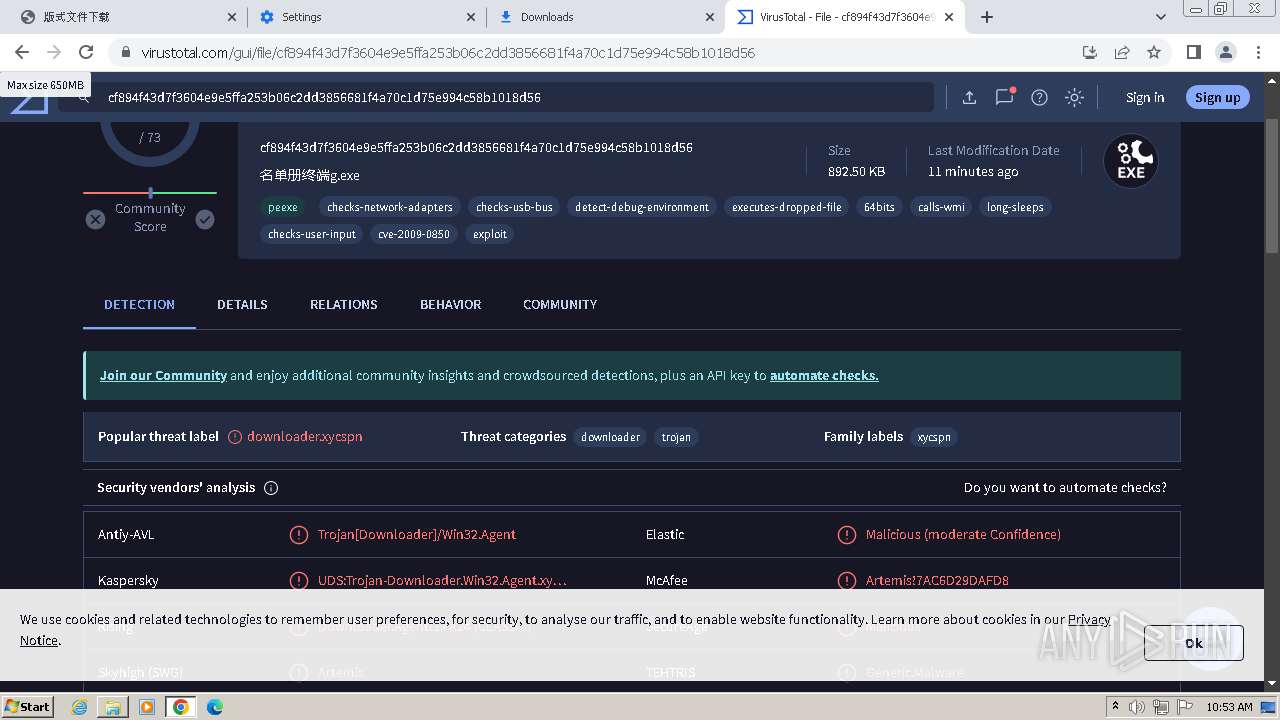
Task: Click the browser address bar URL
Action: [448, 52]
